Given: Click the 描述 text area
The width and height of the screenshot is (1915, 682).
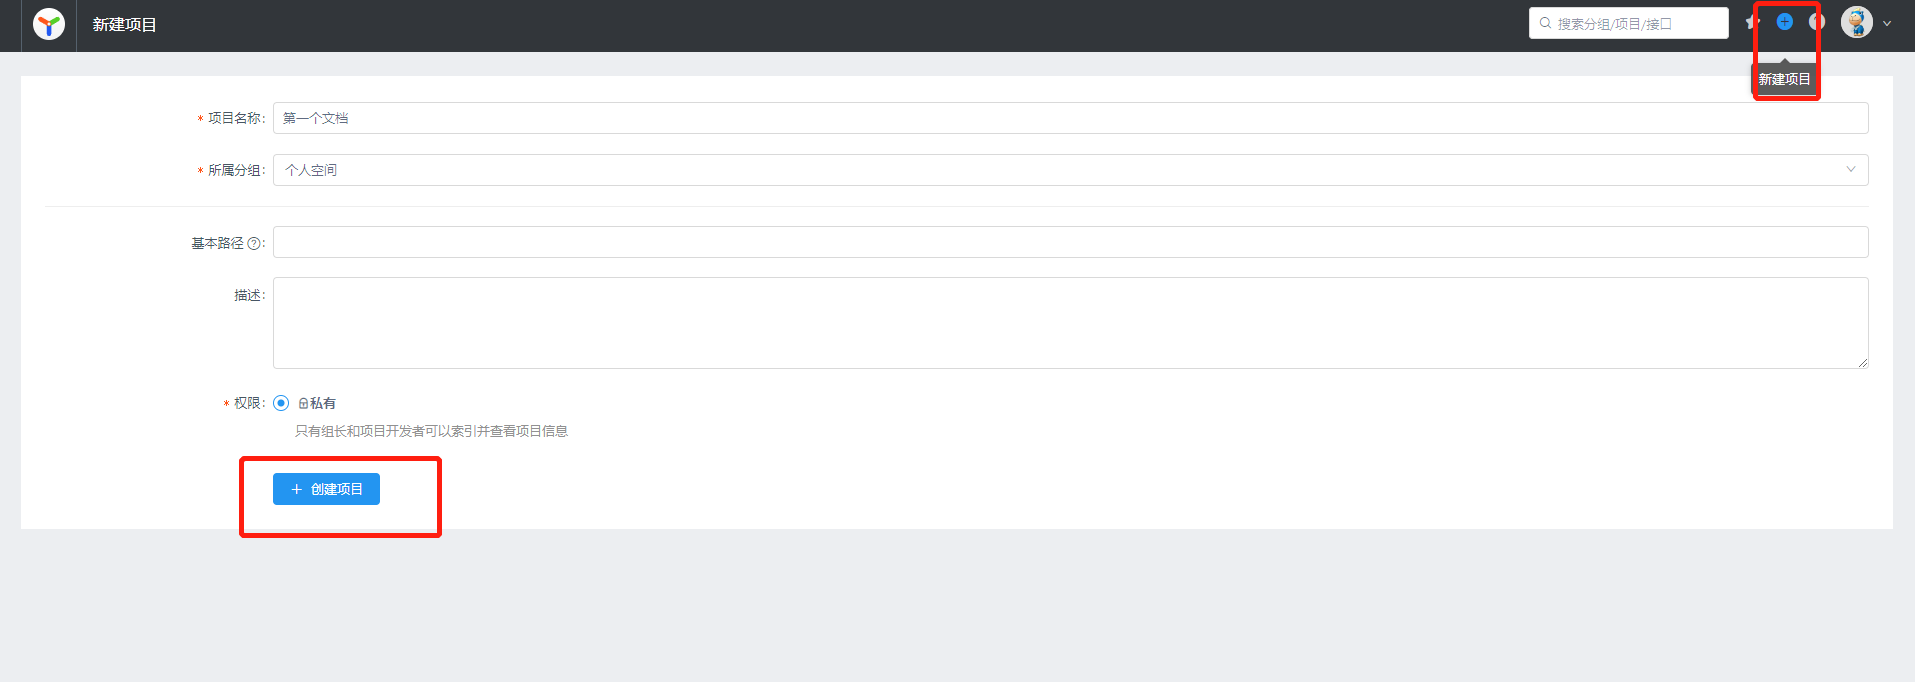Looking at the screenshot, I should (x=1070, y=323).
